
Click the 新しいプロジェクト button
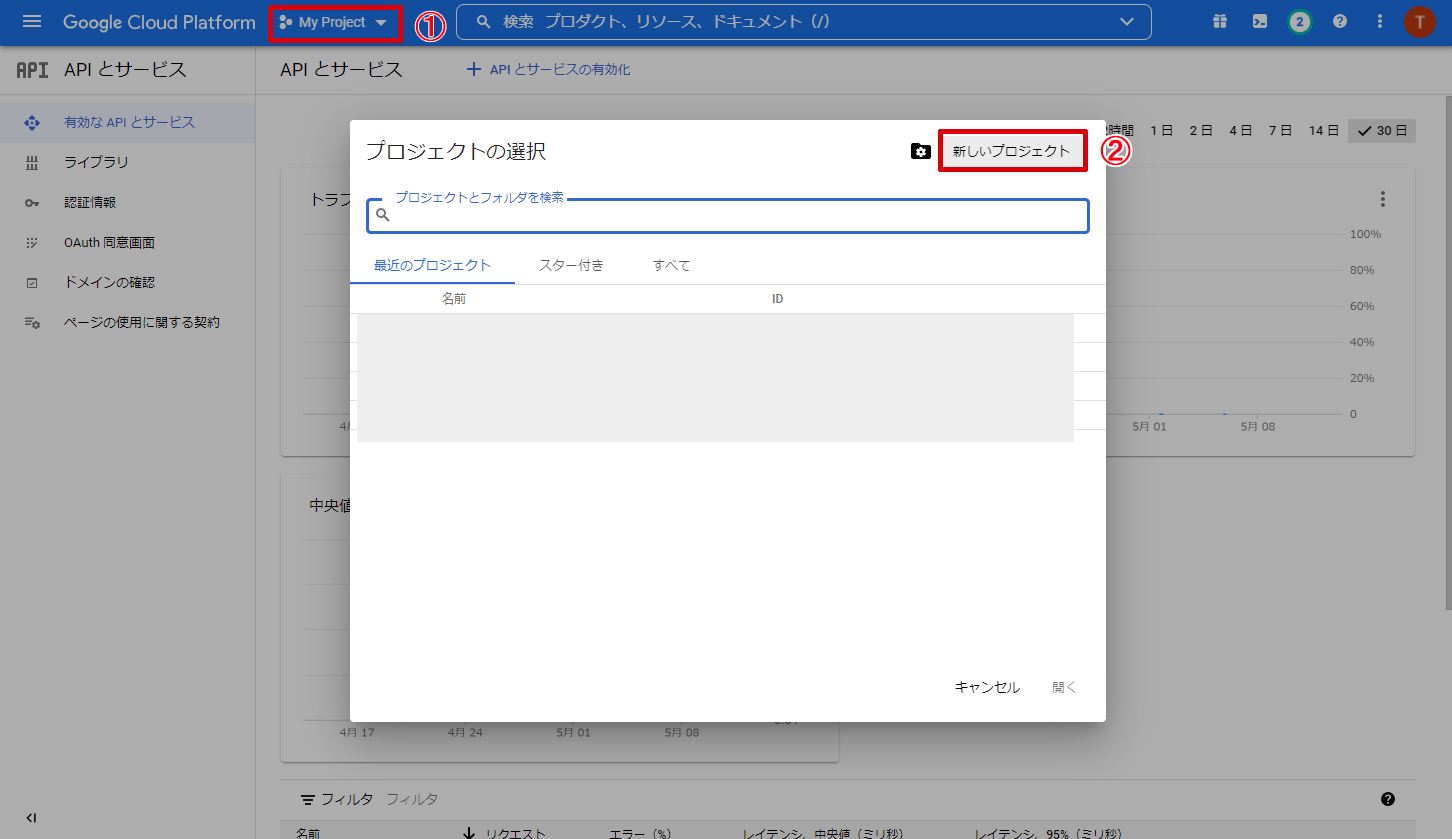coord(1012,151)
